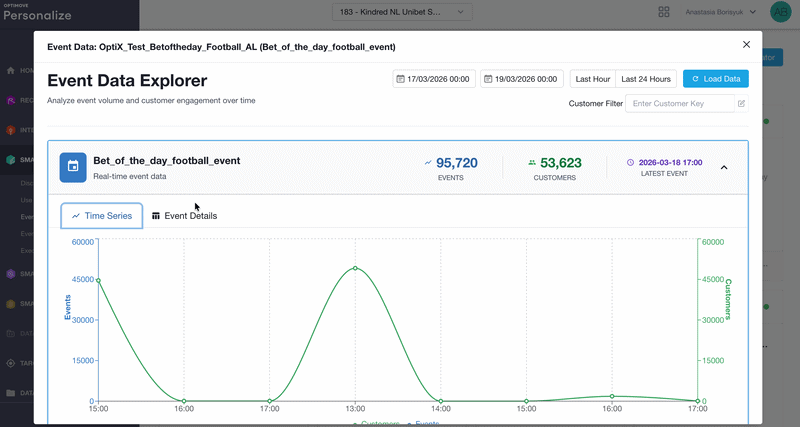
Task: Select the Last 24 Hours range
Action: tap(646, 79)
